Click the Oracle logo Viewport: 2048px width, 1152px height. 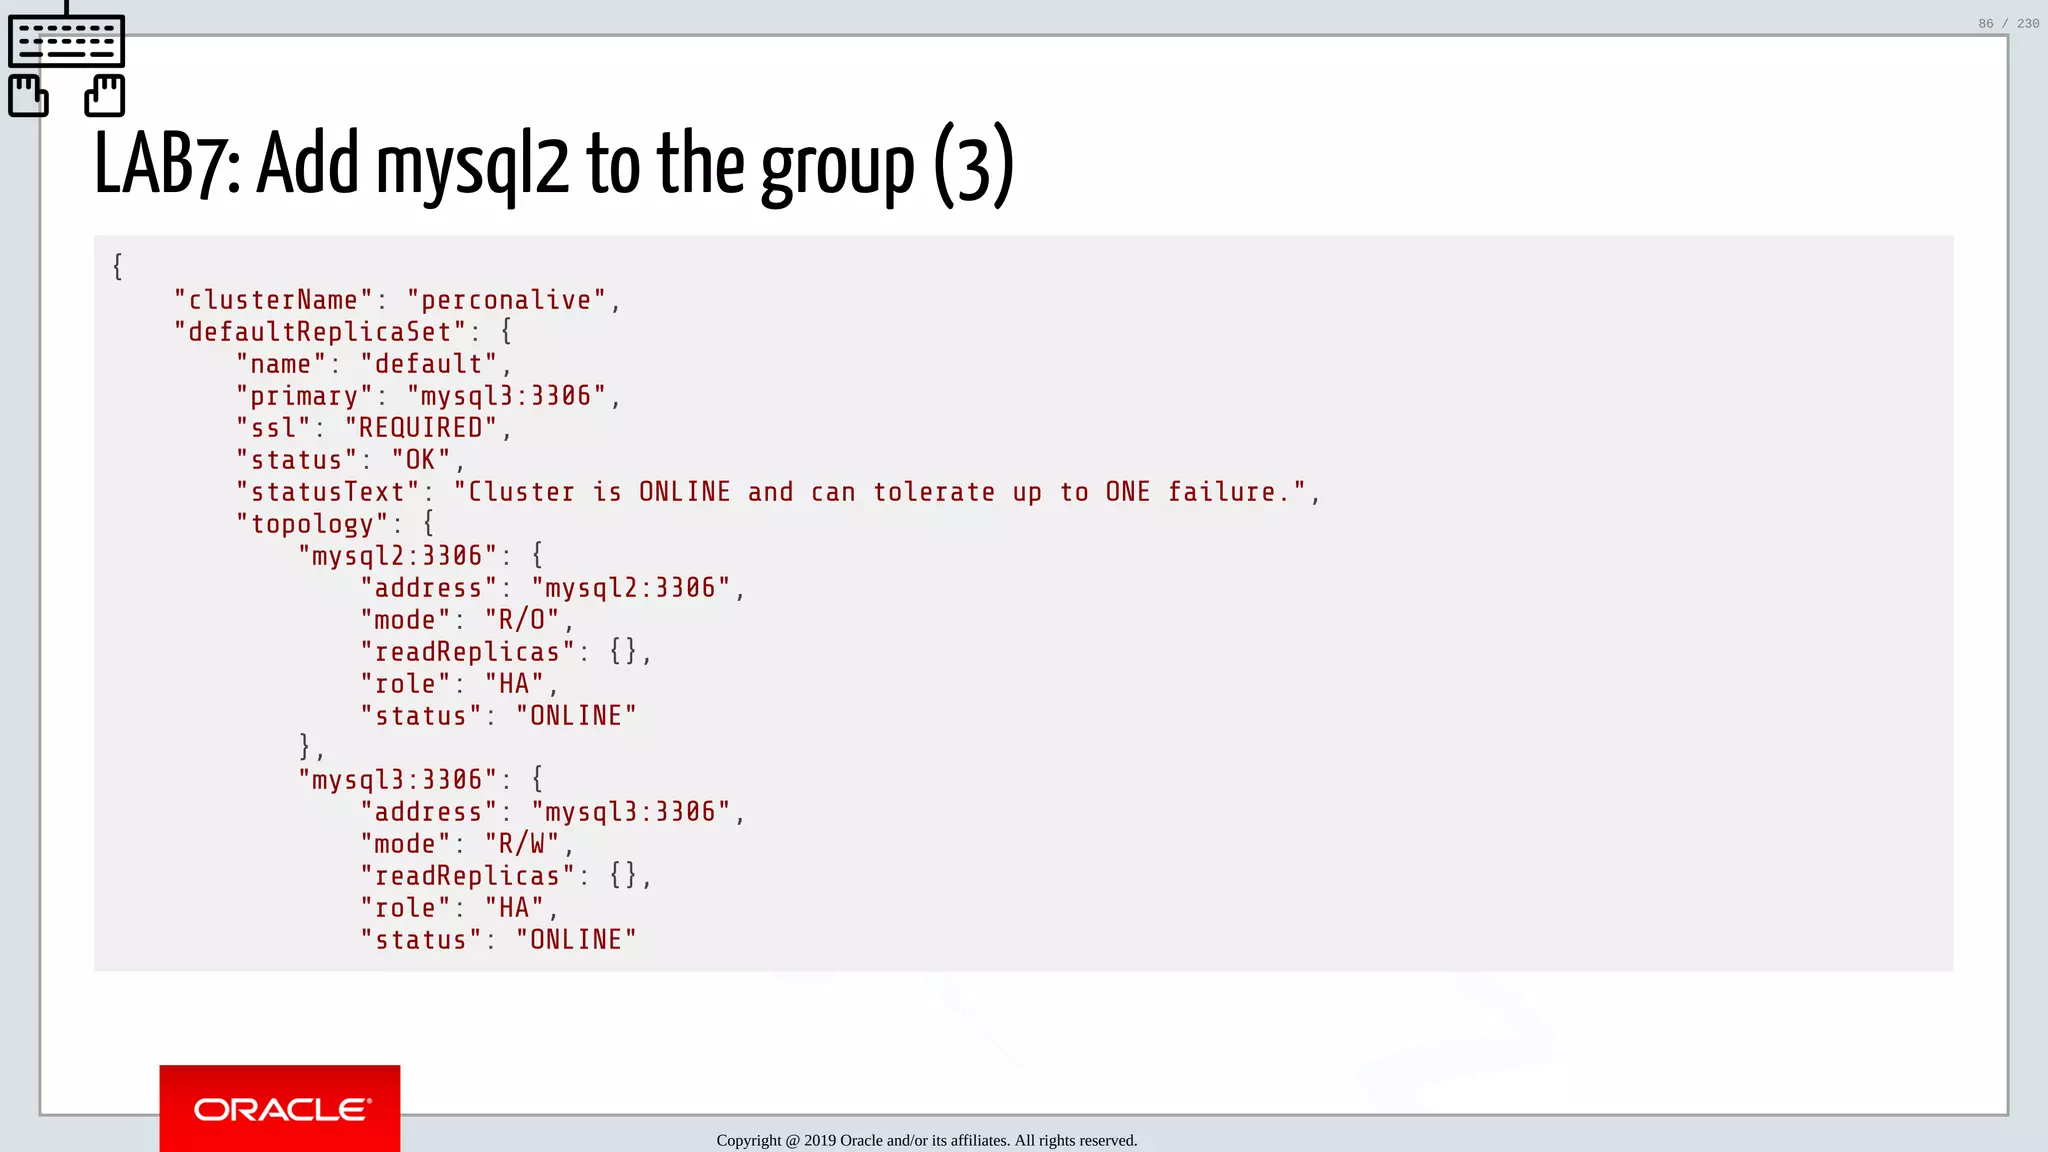pos(280,1108)
